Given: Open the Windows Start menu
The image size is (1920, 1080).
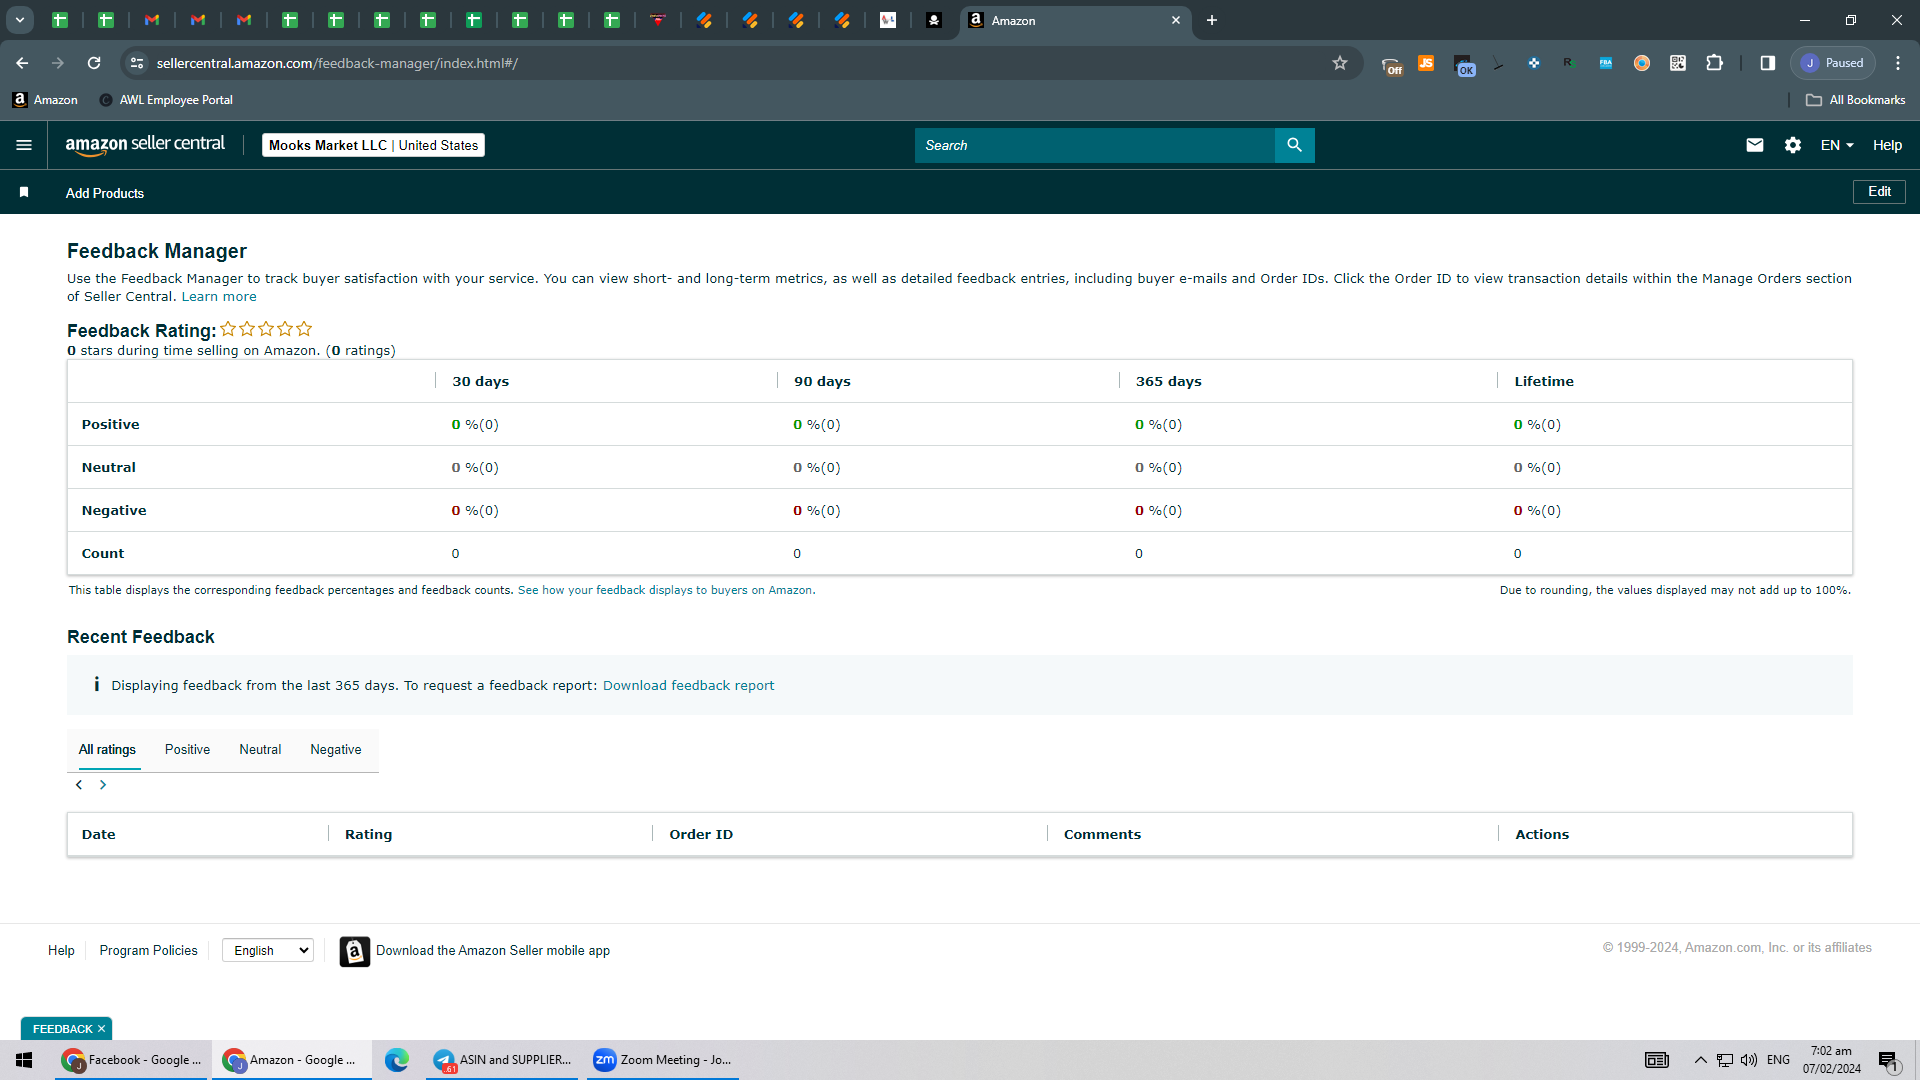Looking at the screenshot, I should point(24,1060).
